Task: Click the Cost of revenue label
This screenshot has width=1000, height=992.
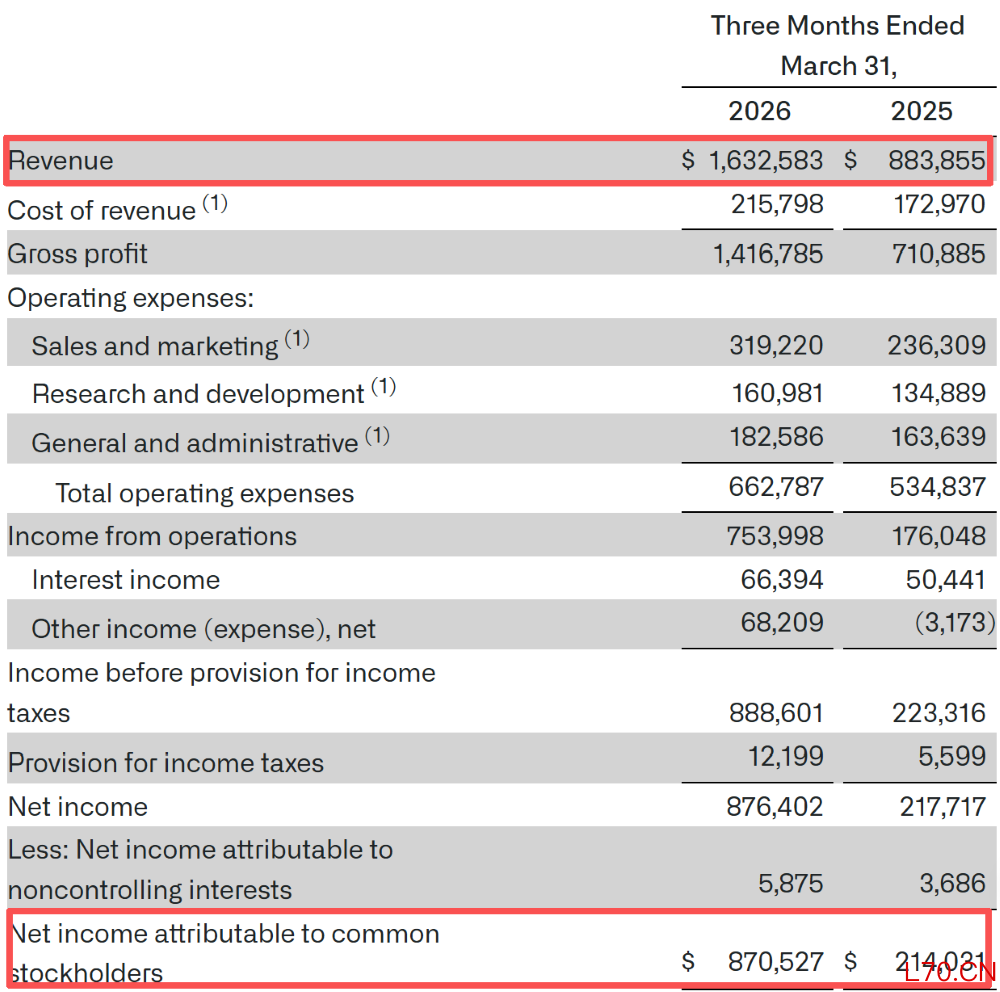Action: point(101,211)
